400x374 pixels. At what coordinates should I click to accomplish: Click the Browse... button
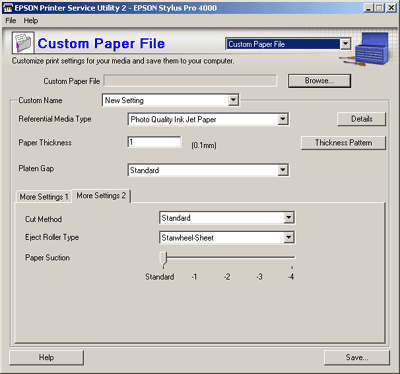point(319,81)
